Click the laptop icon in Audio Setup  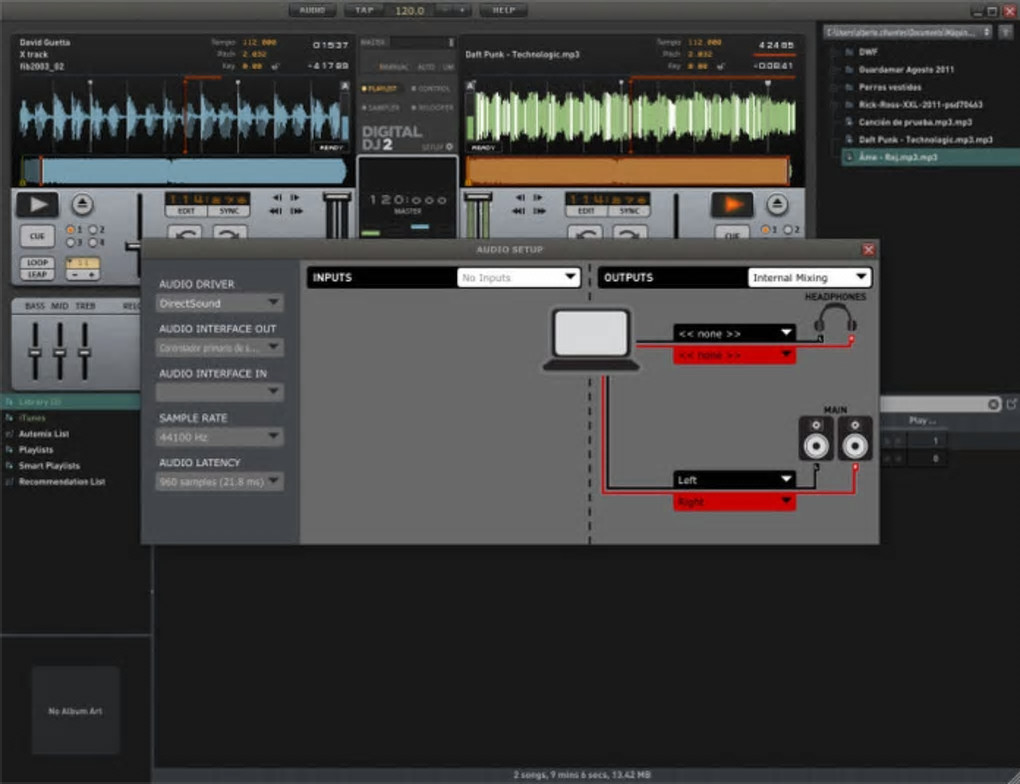[592, 338]
